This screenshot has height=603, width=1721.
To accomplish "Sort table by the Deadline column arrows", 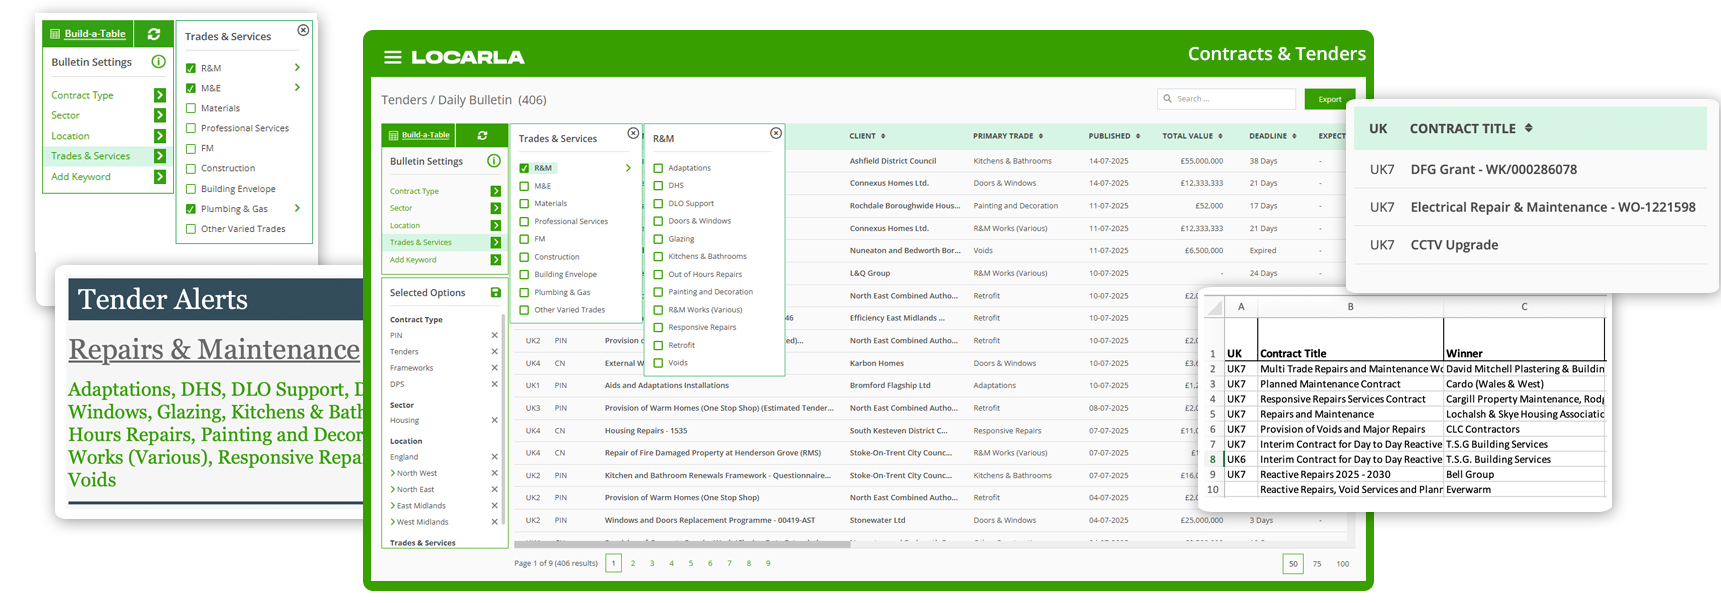I will (1294, 136).
